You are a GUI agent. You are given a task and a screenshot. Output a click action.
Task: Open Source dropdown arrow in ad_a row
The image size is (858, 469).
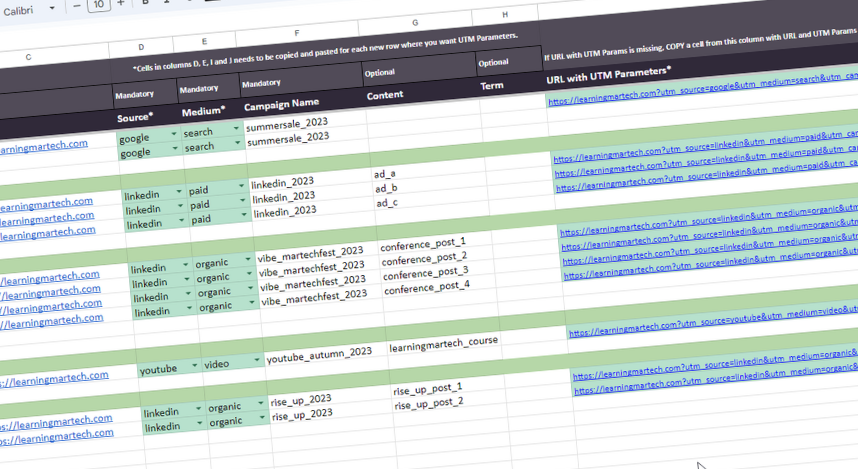click(x=178, y=192)
